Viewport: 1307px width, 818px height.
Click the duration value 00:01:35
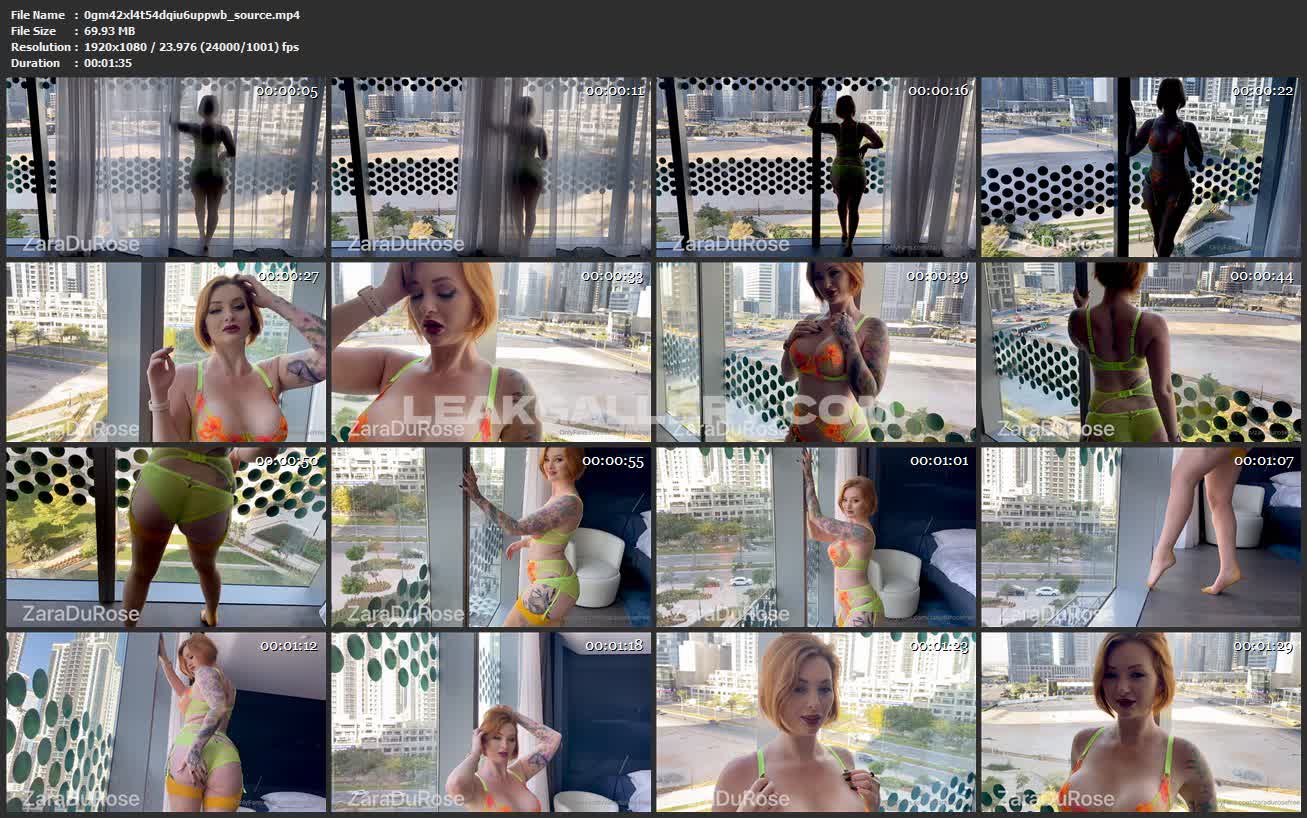[x=108, y=63]
